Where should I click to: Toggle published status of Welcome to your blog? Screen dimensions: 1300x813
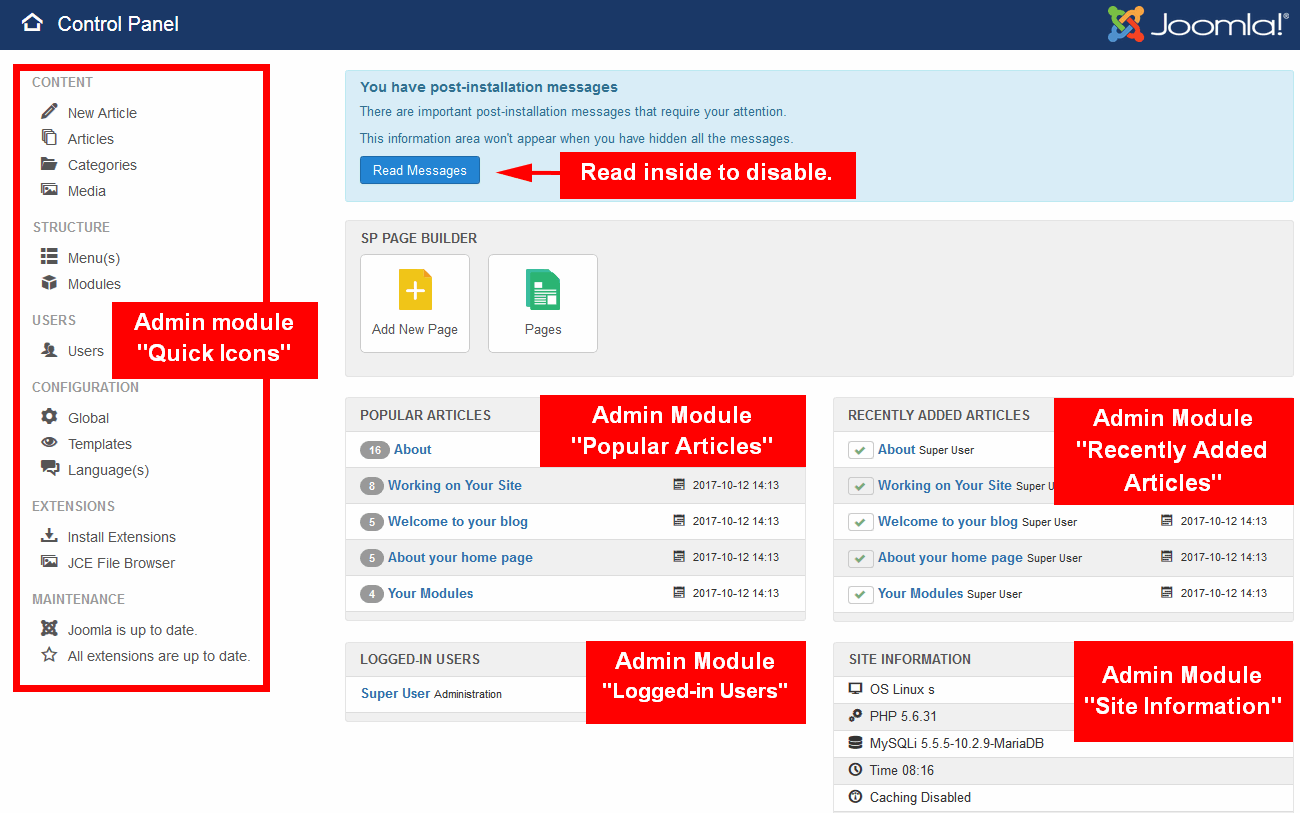[860, 522]
